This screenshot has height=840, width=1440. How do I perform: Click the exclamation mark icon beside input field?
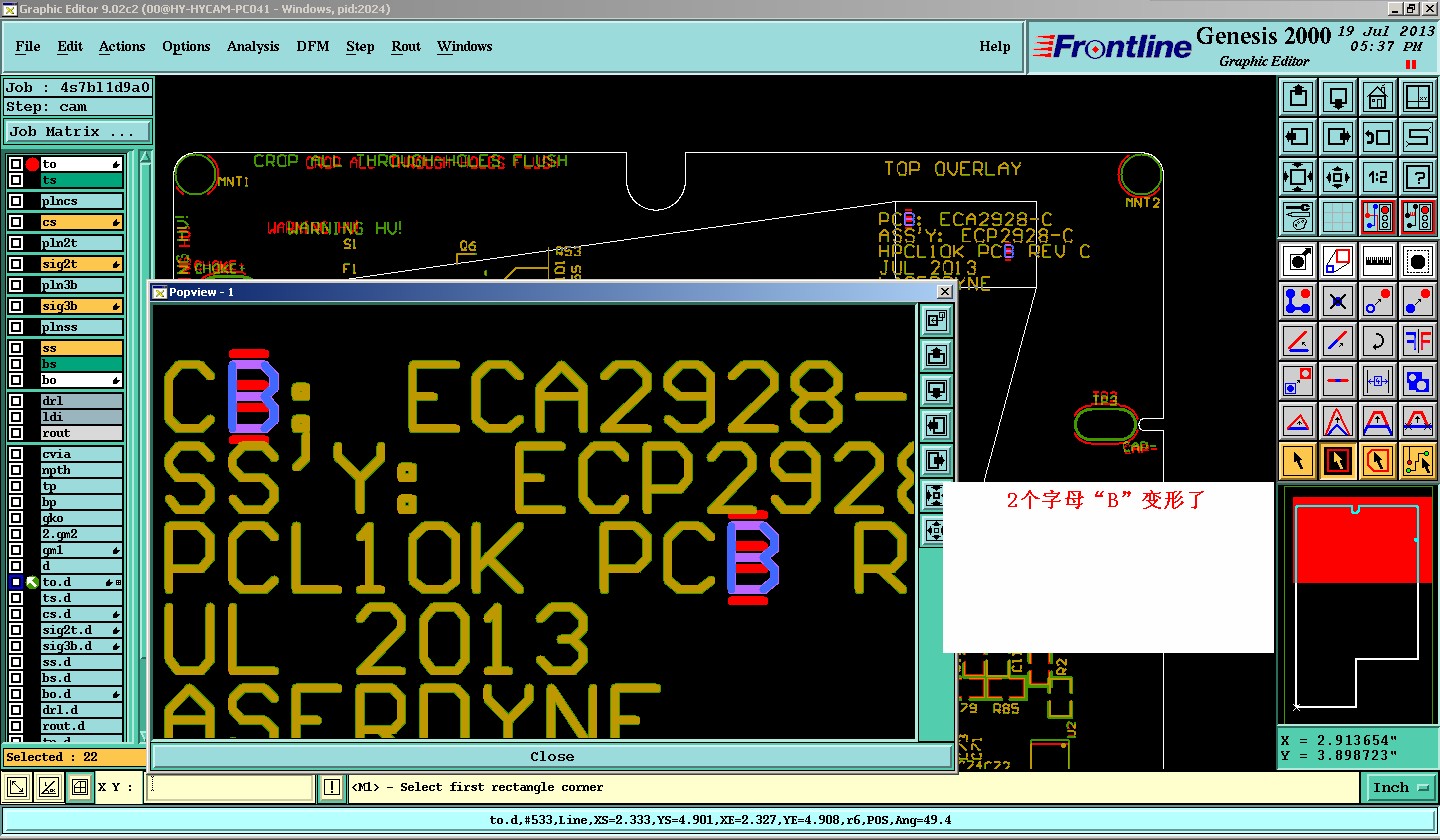332,788
